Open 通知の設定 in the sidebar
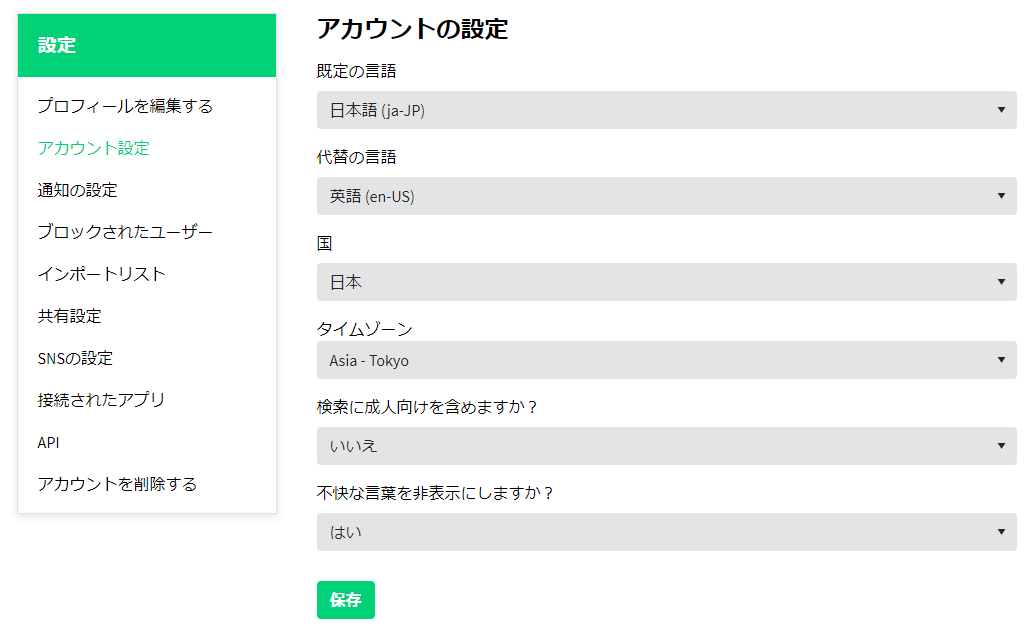 [x=78, y=190]
